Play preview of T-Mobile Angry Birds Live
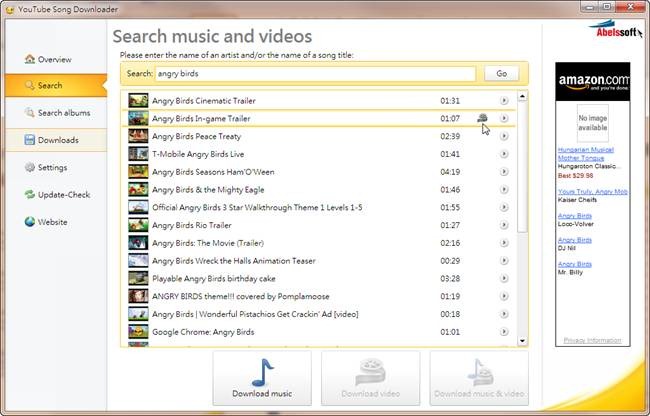 point(504,154)
